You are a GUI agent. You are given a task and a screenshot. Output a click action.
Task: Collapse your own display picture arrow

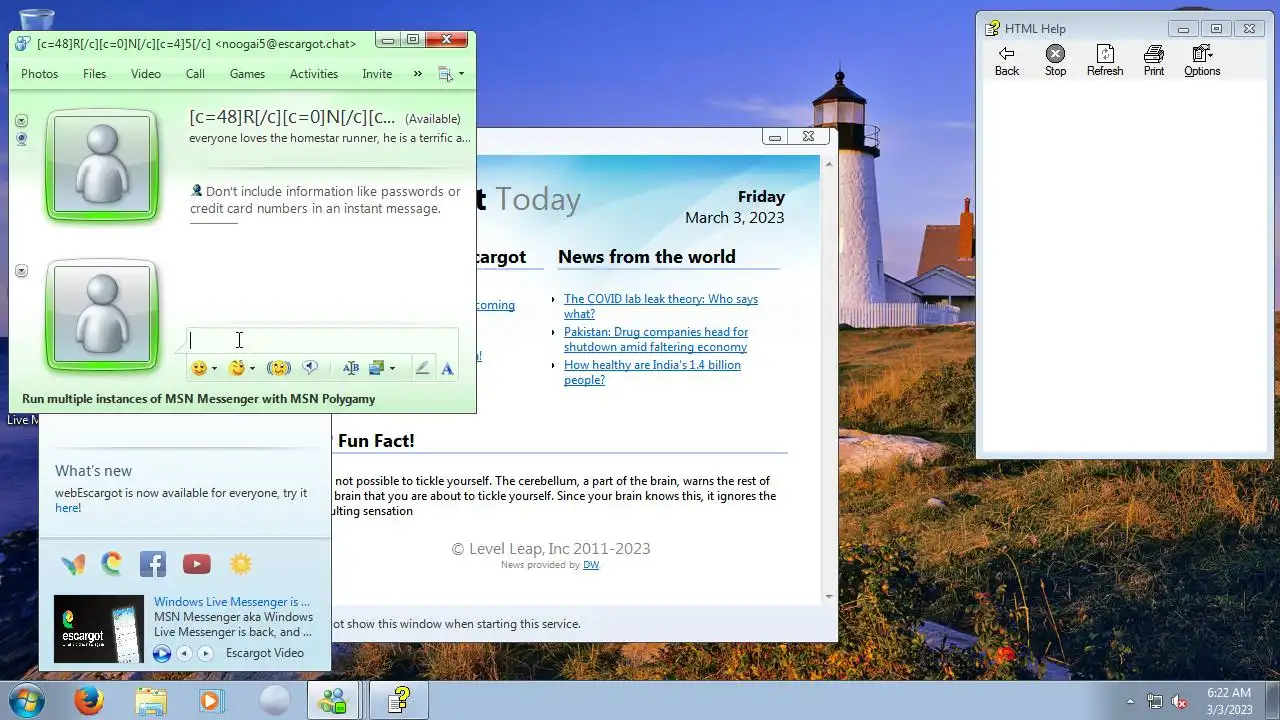[21, 271]
